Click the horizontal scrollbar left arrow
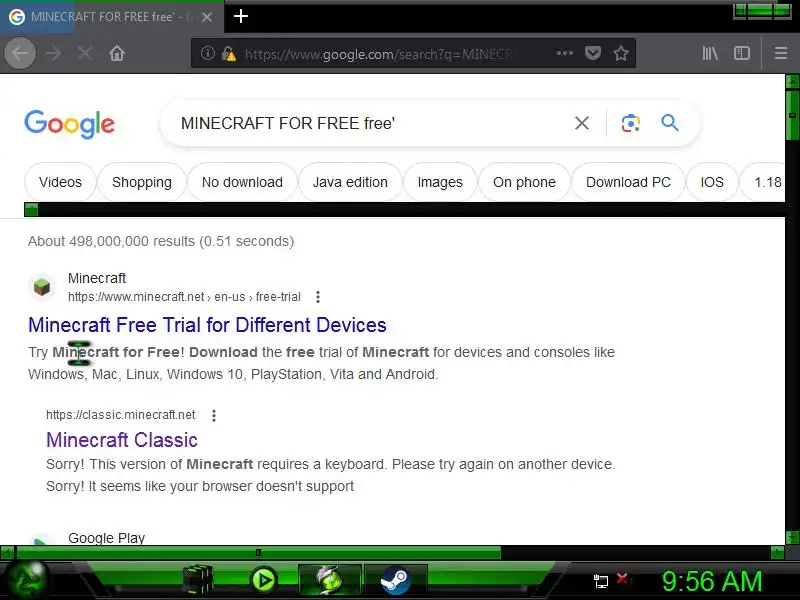Viewport: 800px width, 600px height. 7,553
